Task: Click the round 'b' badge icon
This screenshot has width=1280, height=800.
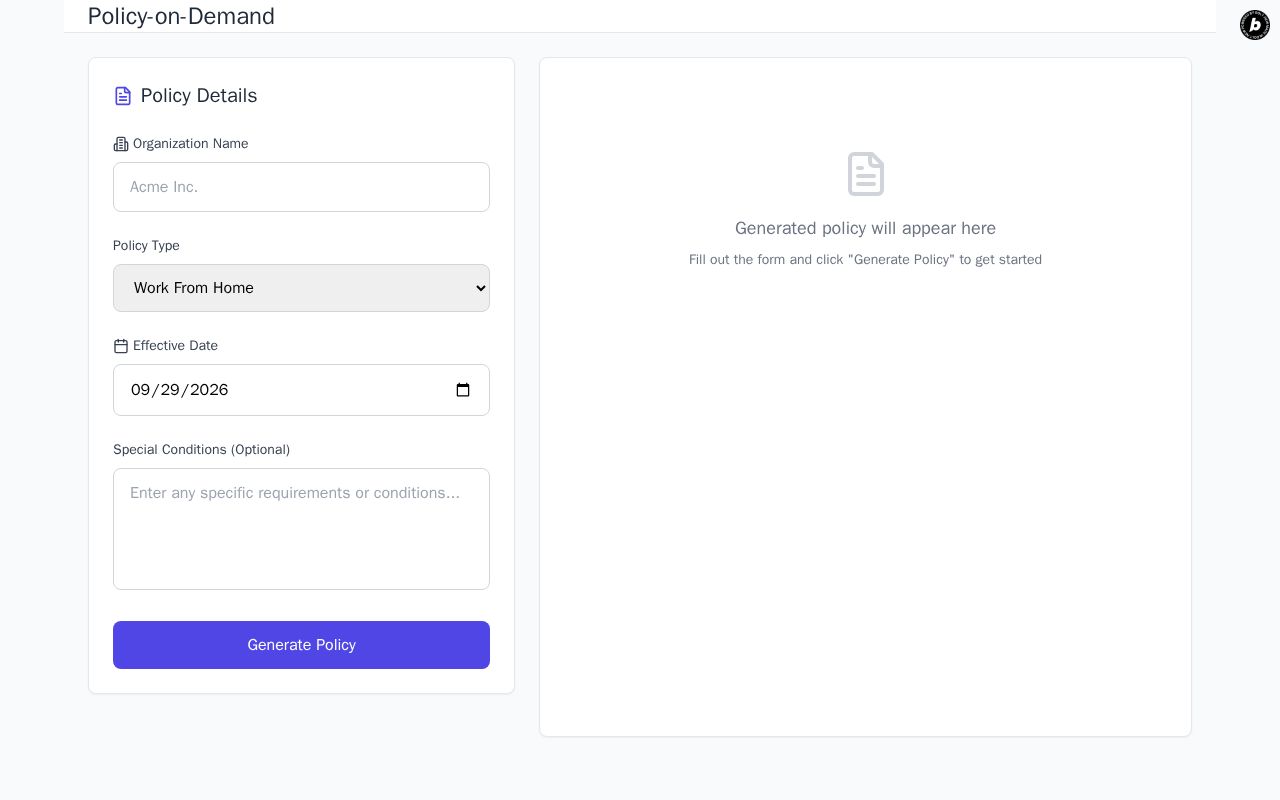Action: pos(1255,25)
